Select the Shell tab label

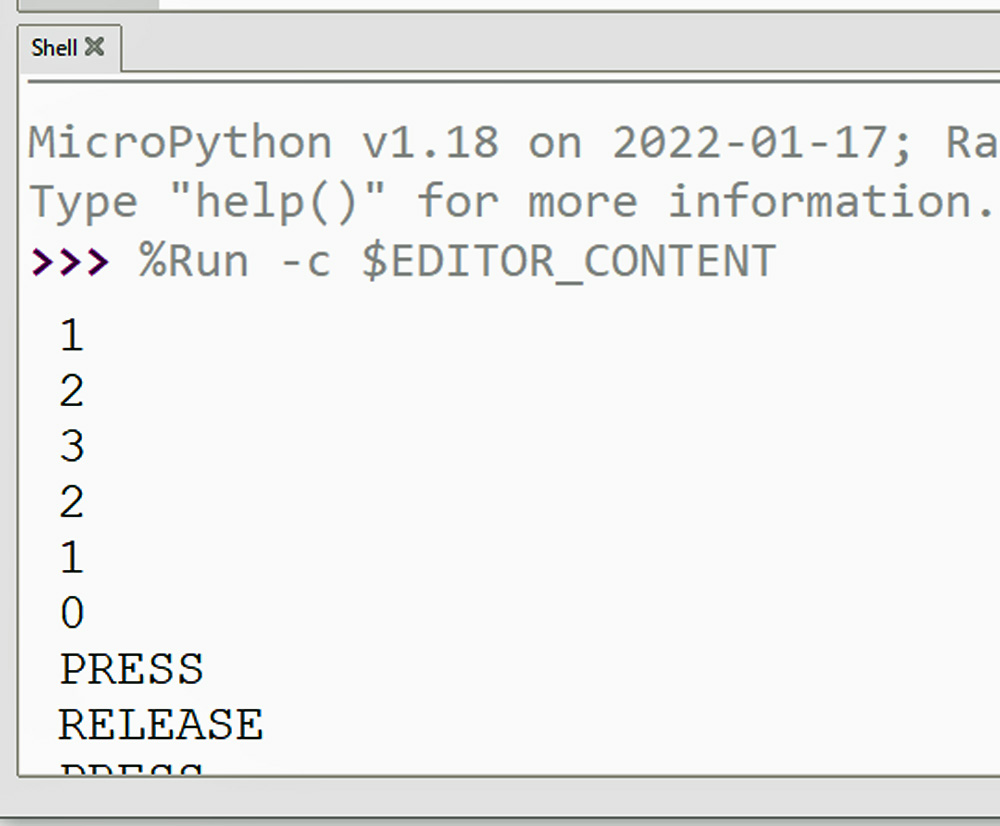click(54, 47)
